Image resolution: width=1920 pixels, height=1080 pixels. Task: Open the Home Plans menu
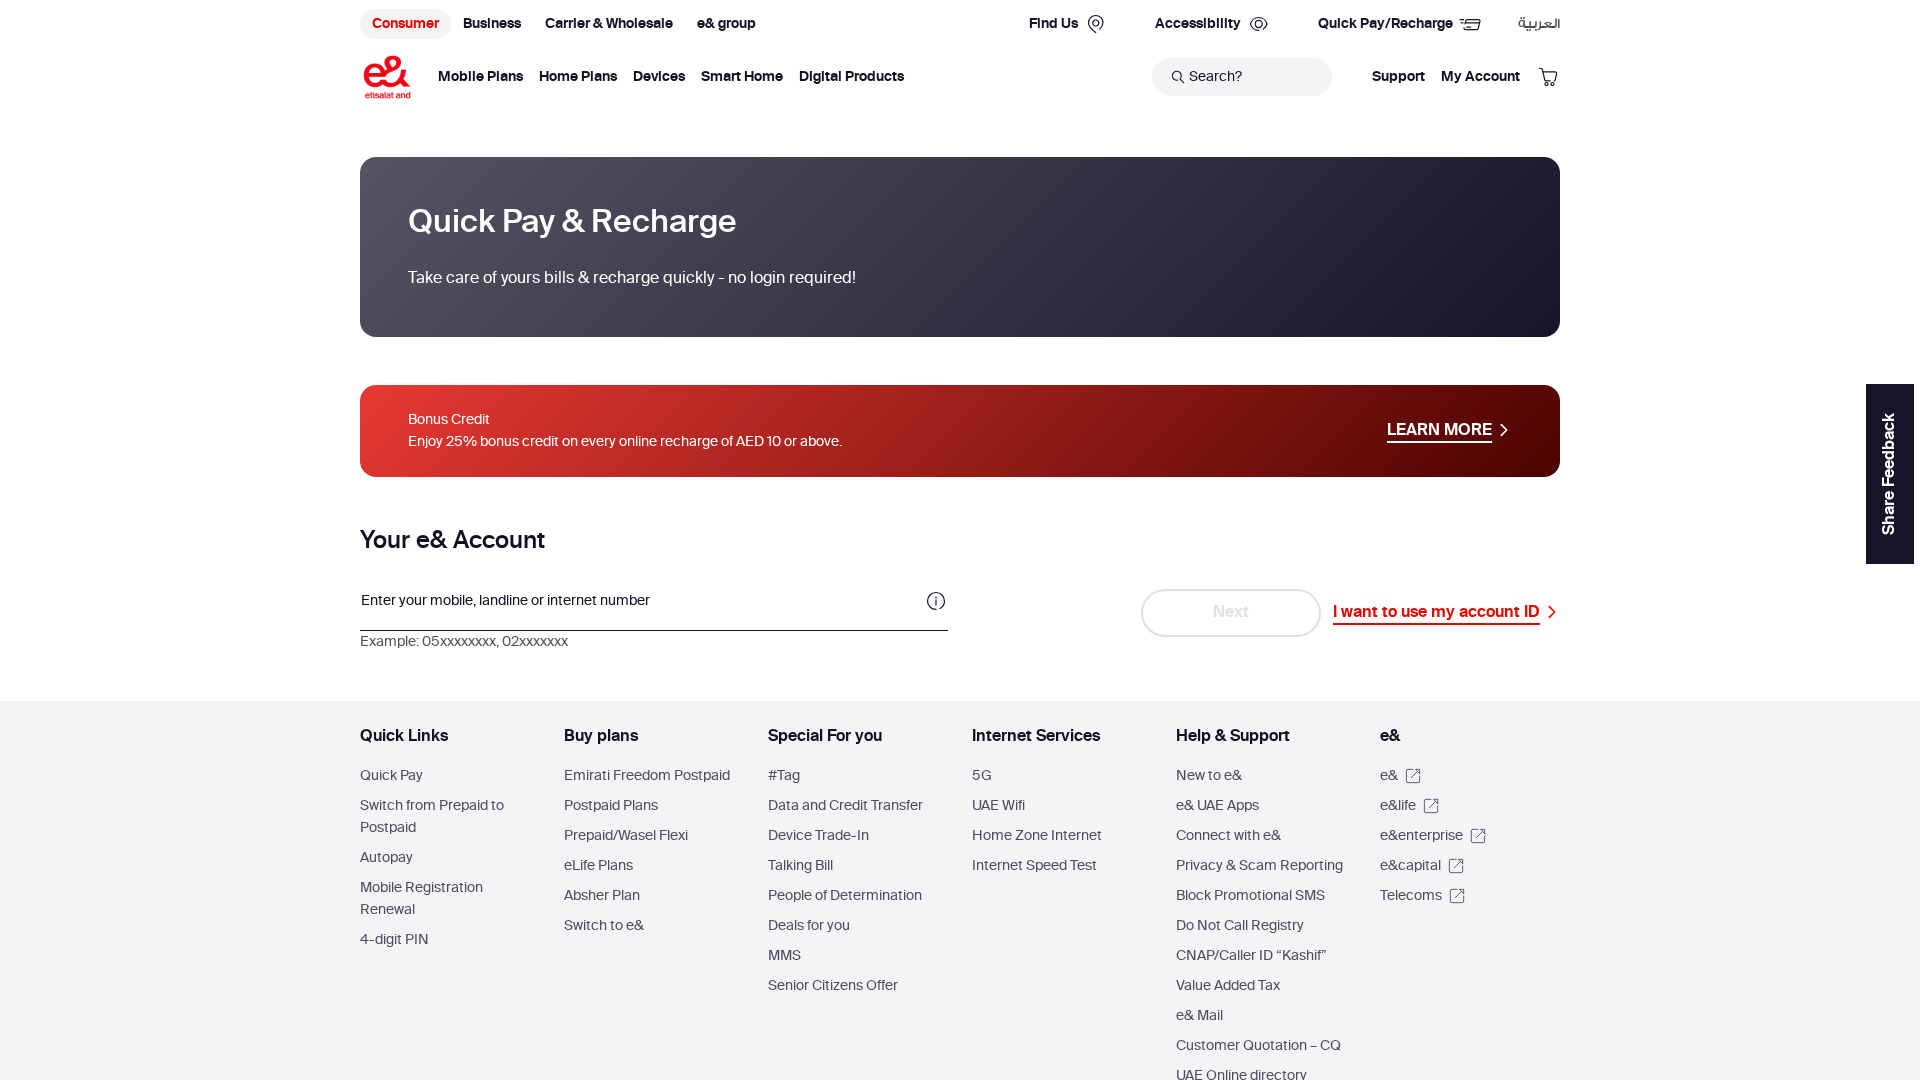click(578, 77)
